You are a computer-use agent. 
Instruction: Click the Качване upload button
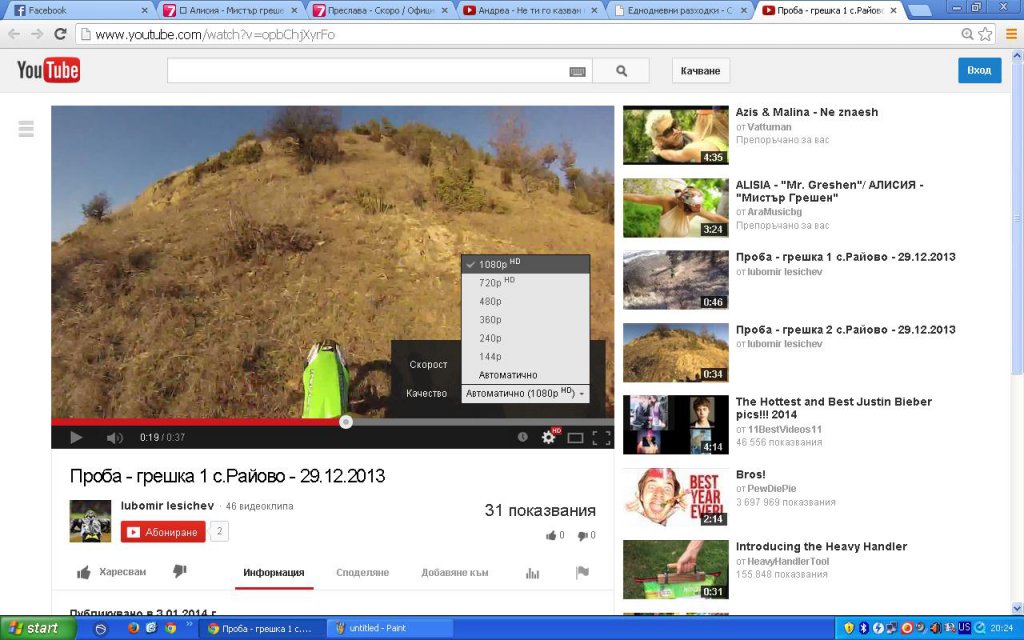point(700,71)
